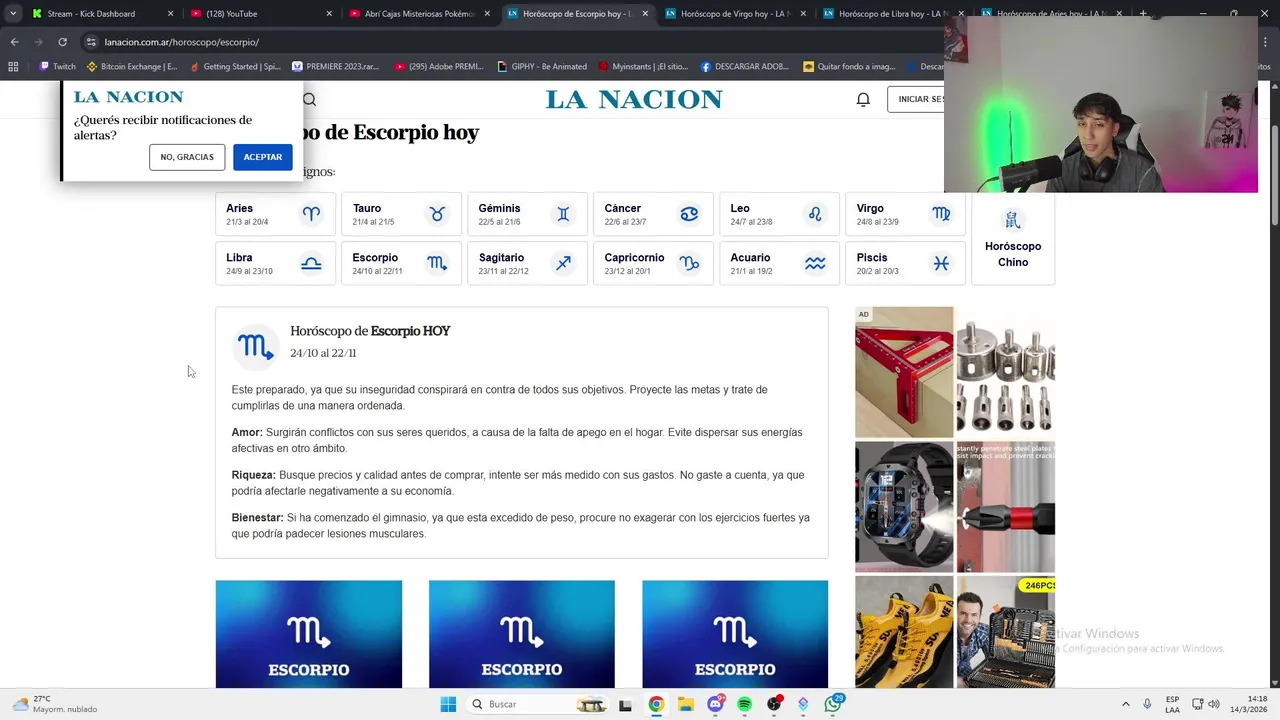Open Discord from the taskbar

(x=715, y=704)
